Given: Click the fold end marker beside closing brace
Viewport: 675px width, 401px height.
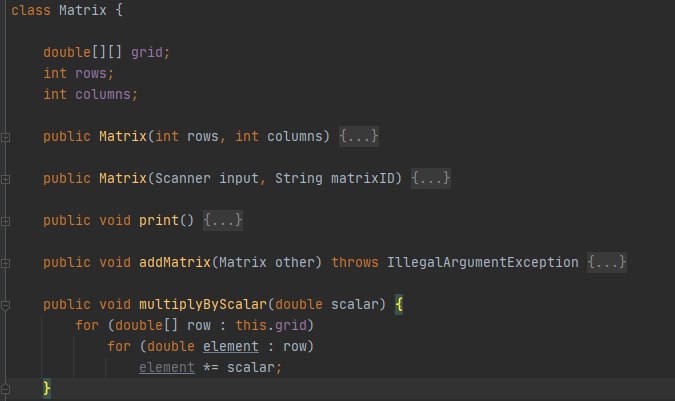Looking at the screenshot, I should 5,389.
